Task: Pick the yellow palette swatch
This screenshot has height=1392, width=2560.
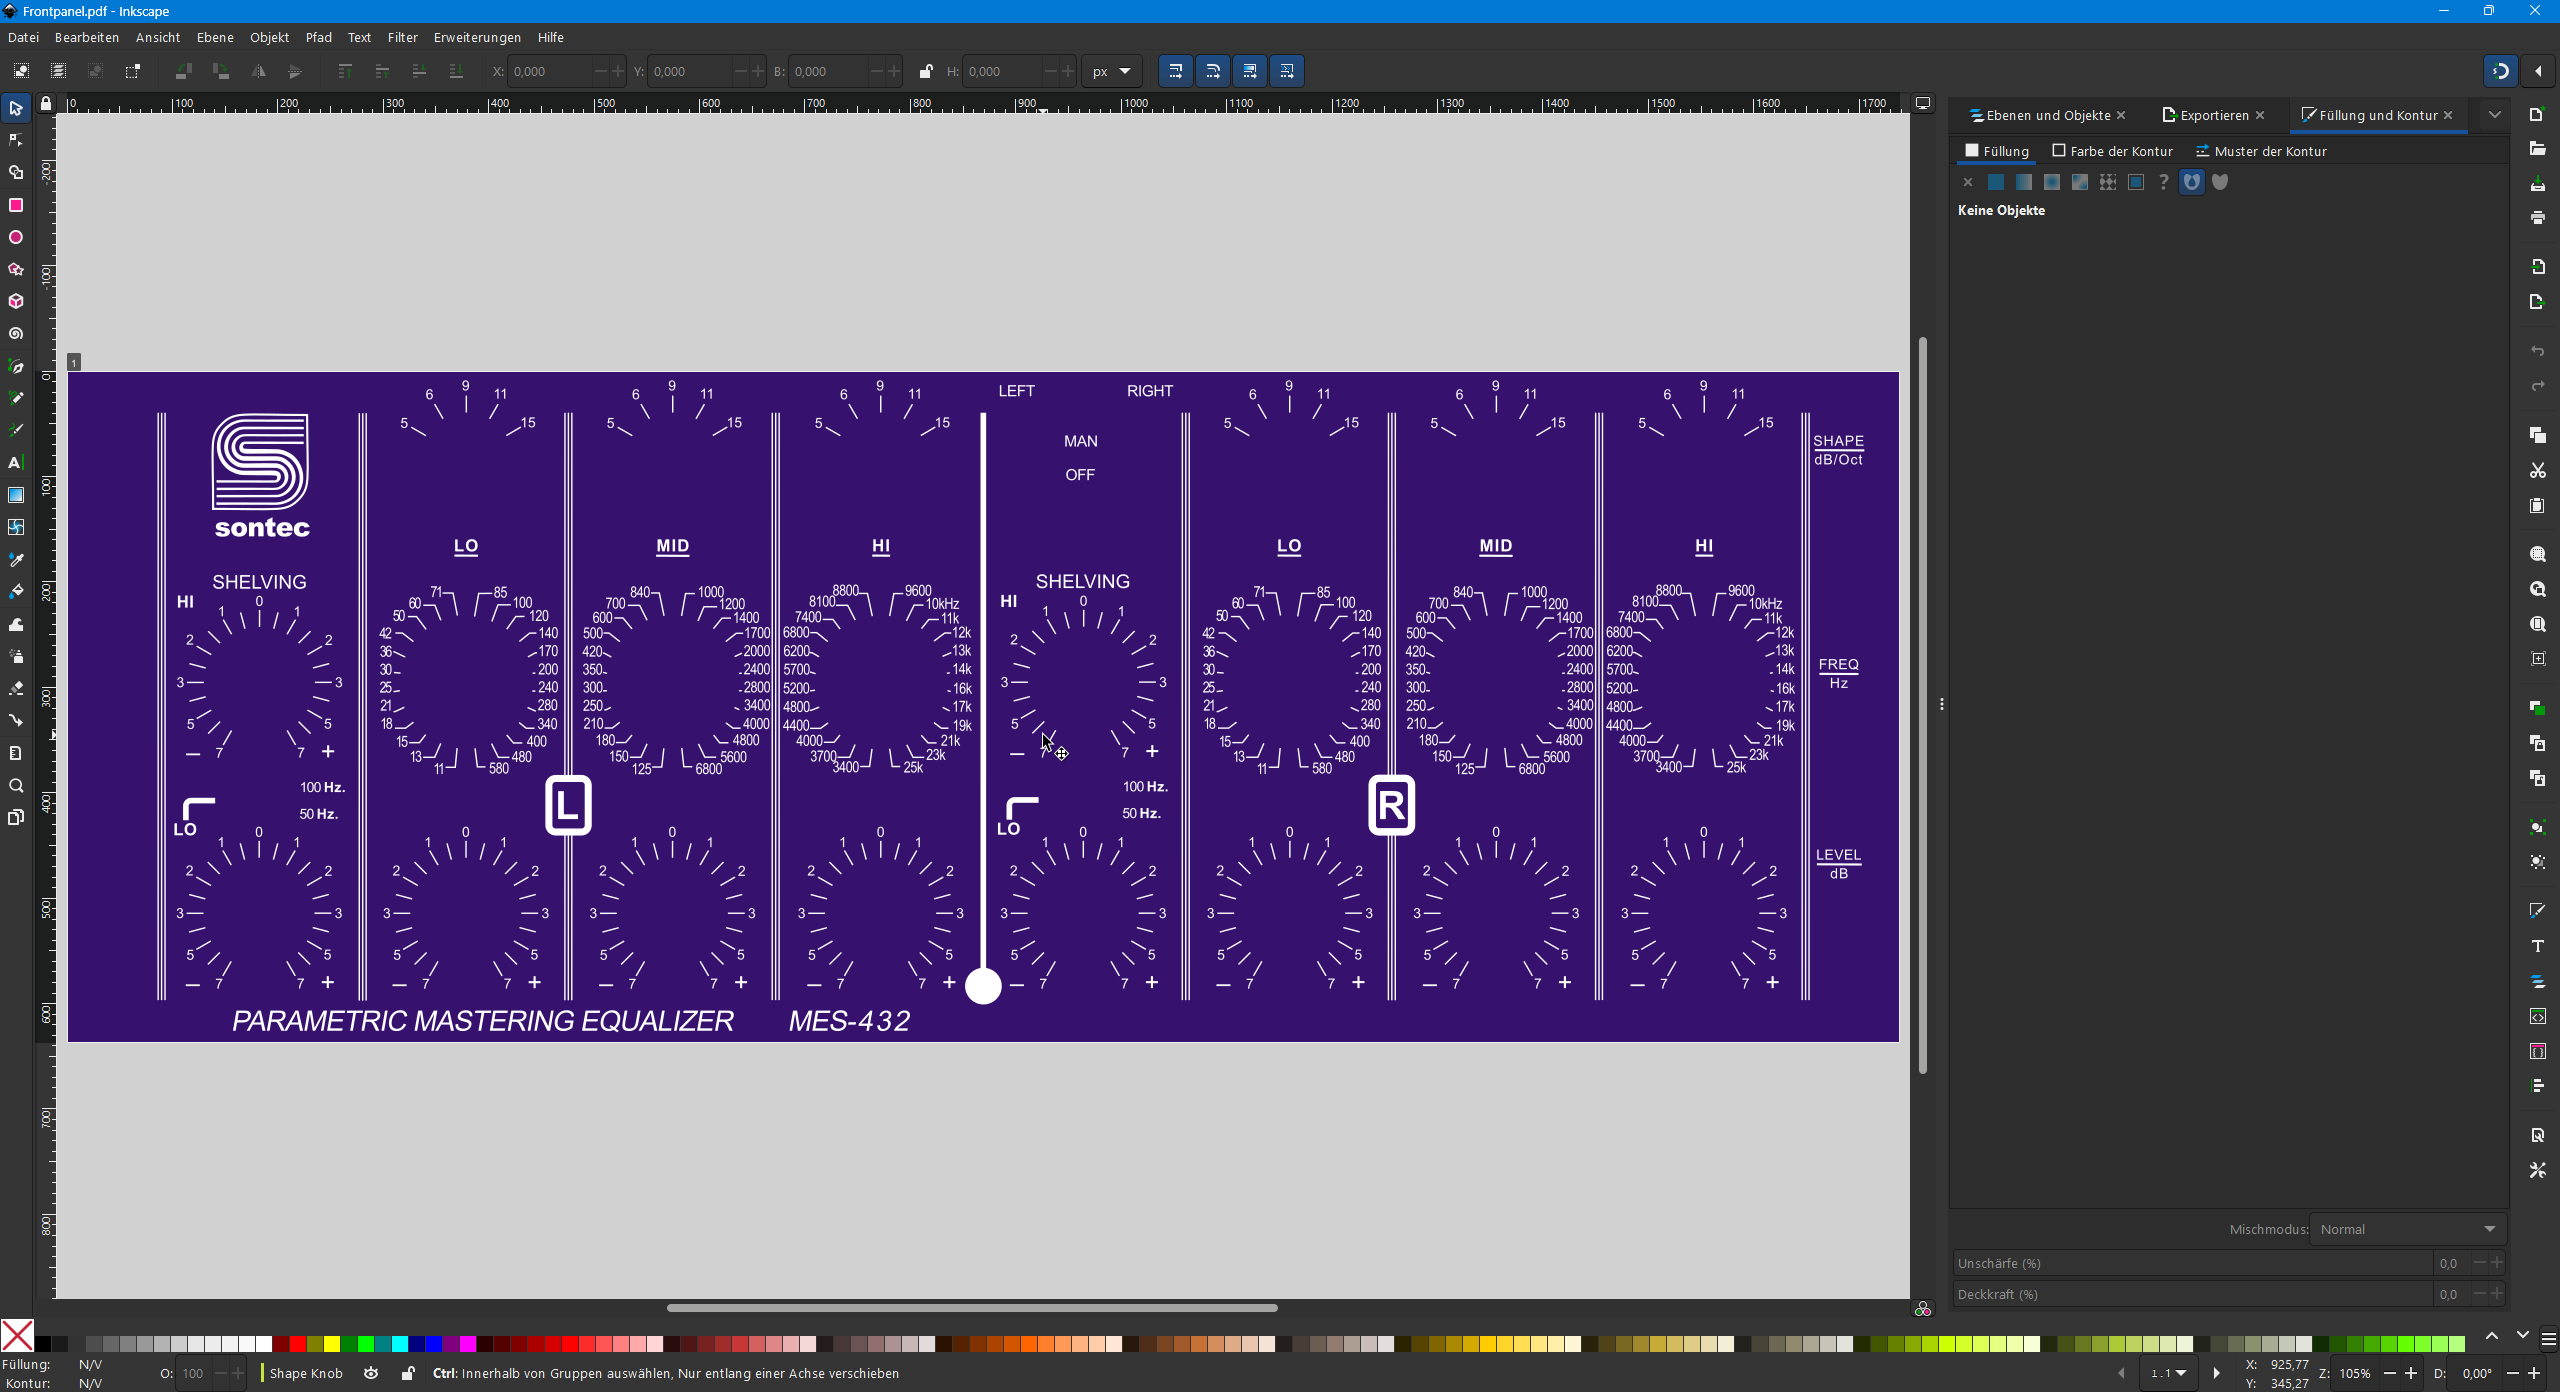Action: point(332,1343)
